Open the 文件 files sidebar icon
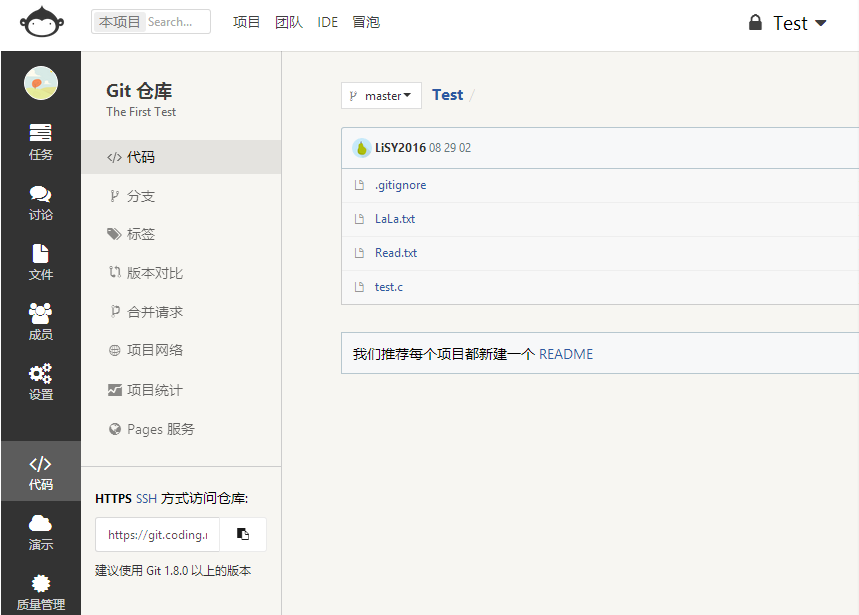The image size is (859, 615). point(41,262)
